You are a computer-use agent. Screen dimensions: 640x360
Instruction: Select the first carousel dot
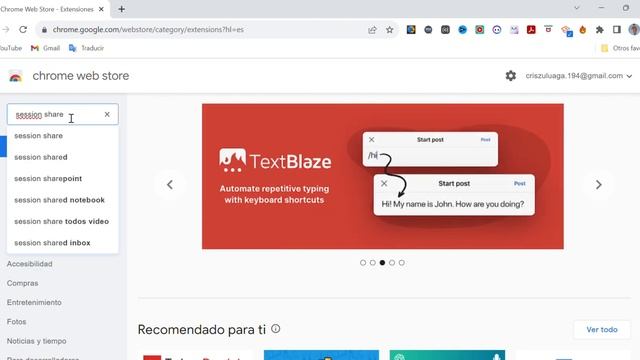[363, 262]
